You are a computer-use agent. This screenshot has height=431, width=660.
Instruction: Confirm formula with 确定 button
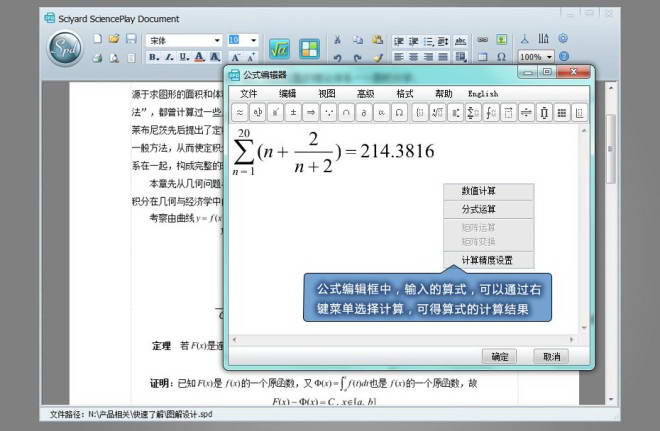[500, 357]
